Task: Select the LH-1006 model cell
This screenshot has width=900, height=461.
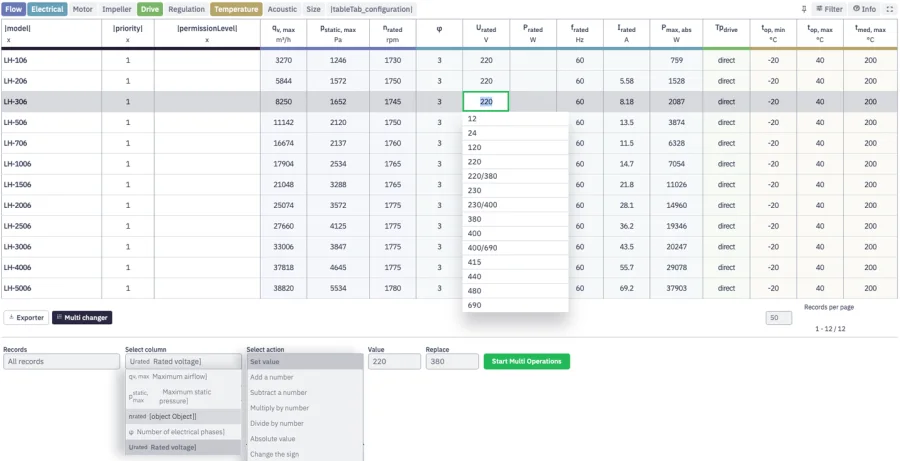Action: click(x=51, y=164)
